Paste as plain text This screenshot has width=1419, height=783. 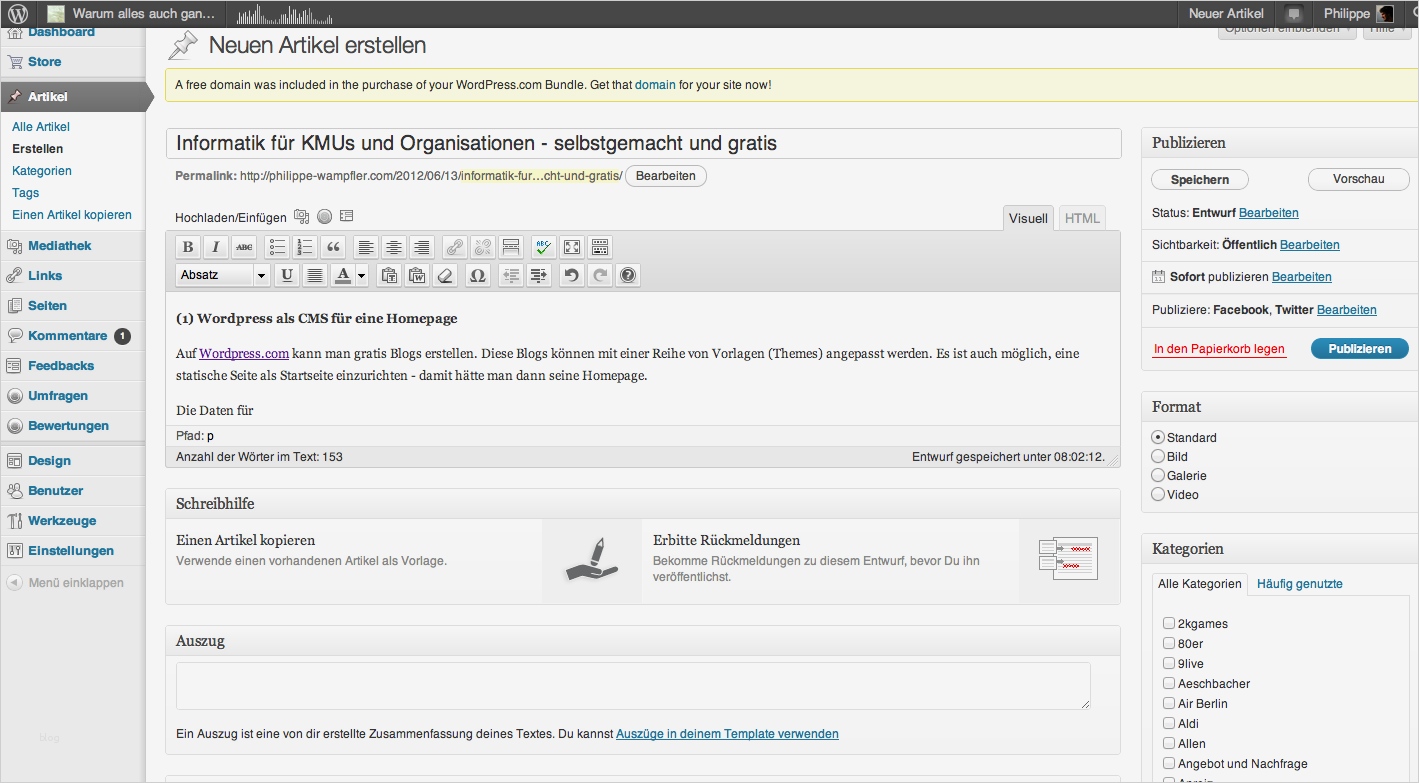[x=389, y=275]
